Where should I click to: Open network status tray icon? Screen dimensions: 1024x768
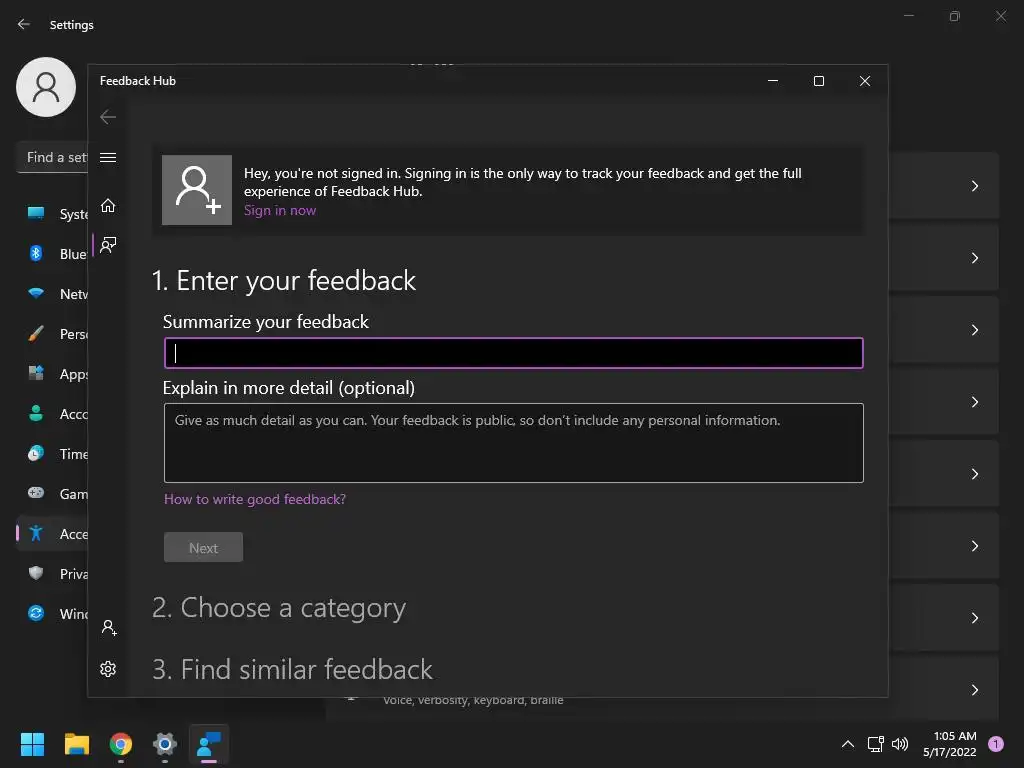pyautogui.click(x=876, y=744)
